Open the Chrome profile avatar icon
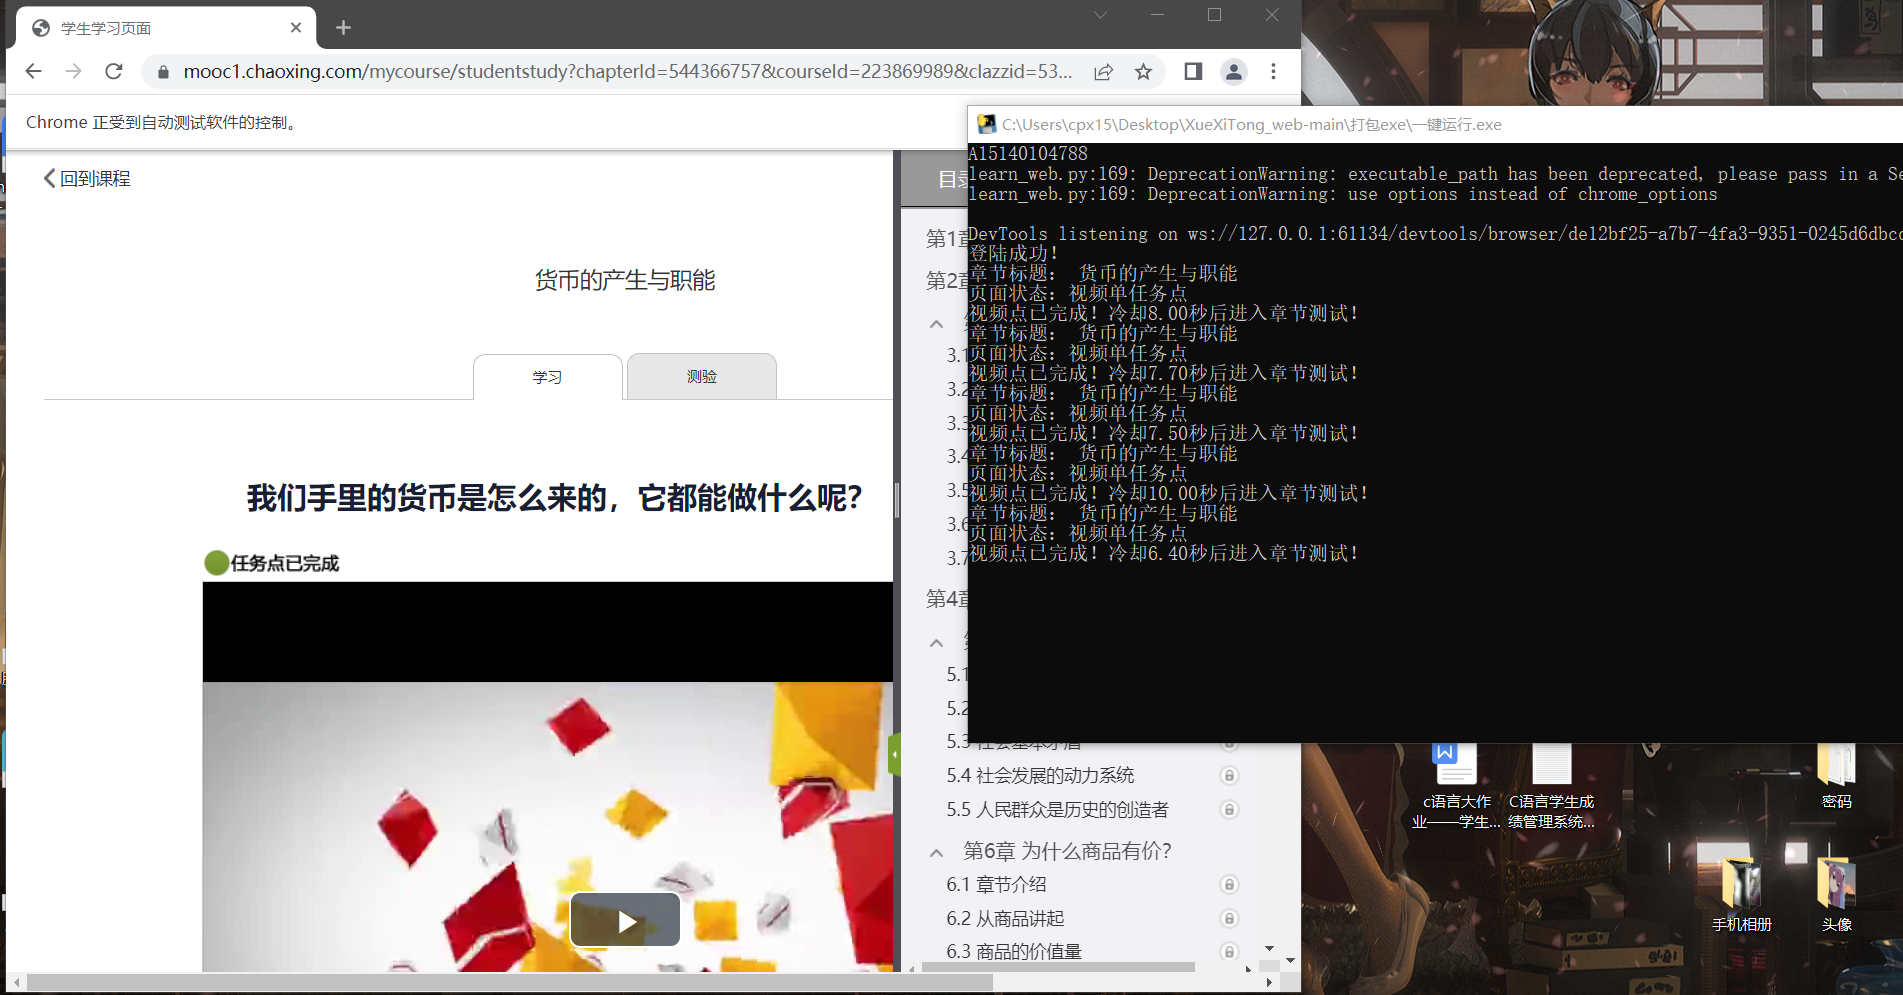The image size is (1903, 995). pyautogui.click(x=1233, y=71)
